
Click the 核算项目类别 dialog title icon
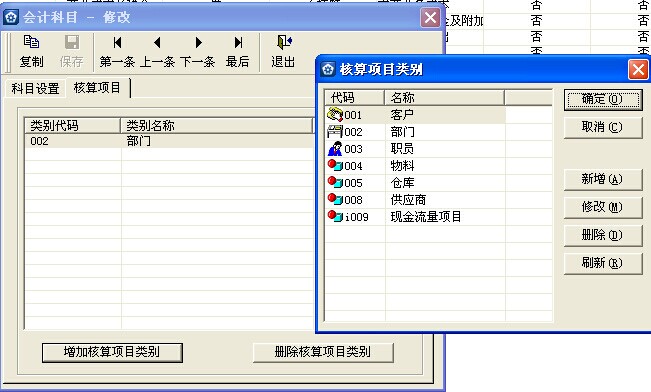coord(328,69)
